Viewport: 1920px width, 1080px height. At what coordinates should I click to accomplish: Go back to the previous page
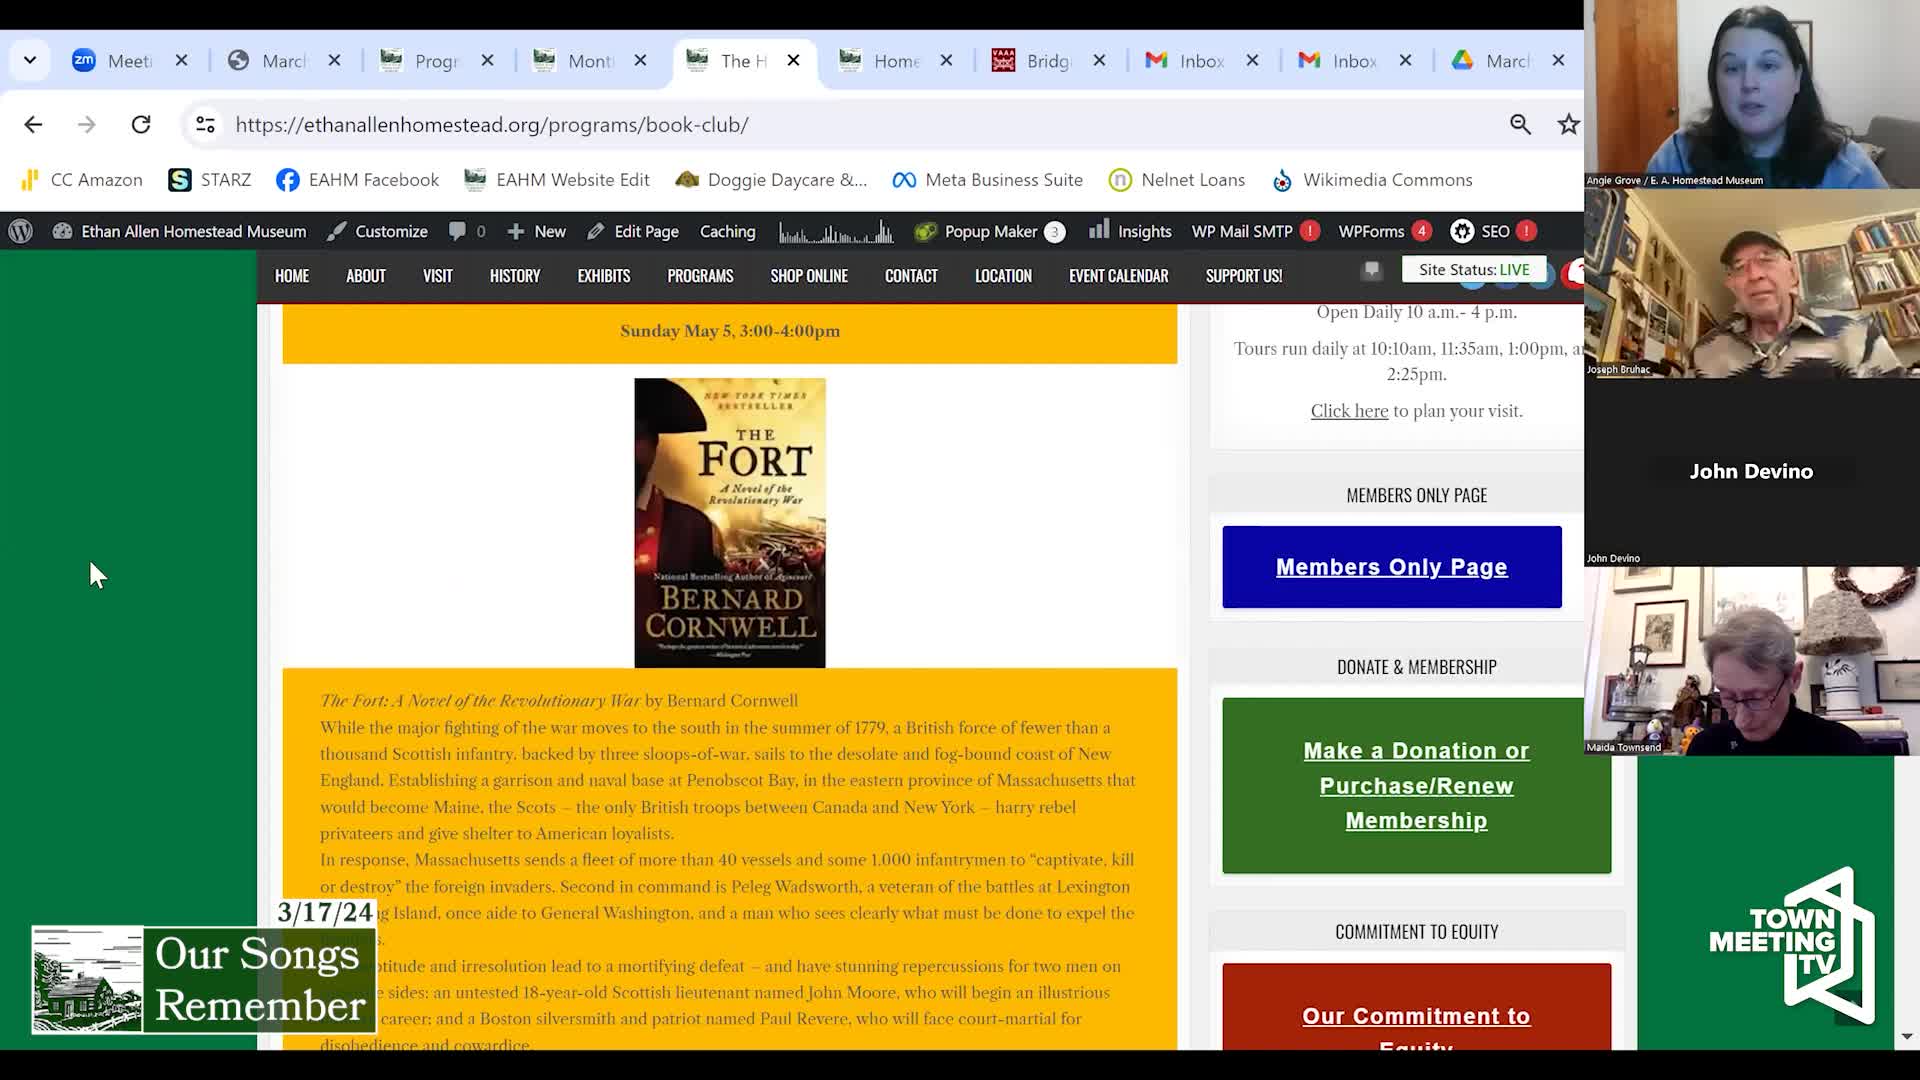coord(33,124)
